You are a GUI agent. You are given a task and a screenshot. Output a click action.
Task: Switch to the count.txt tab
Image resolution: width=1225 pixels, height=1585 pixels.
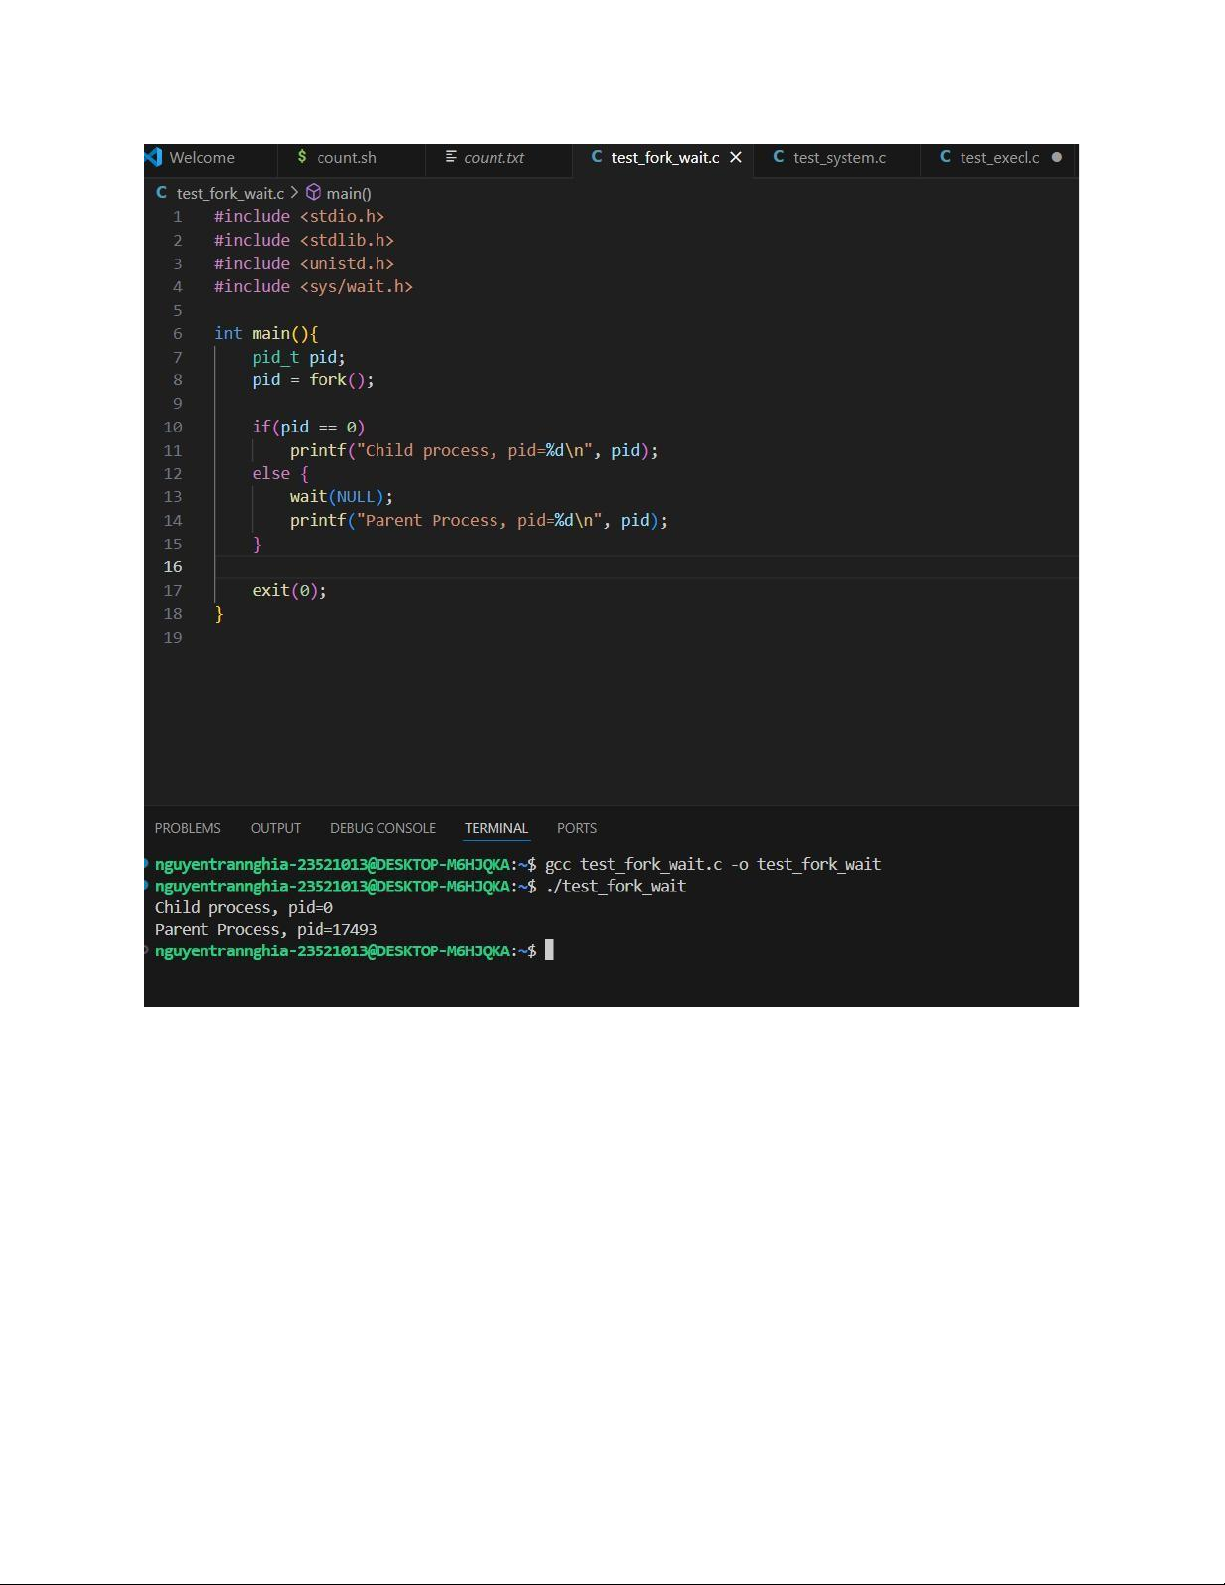pos(494,158)
